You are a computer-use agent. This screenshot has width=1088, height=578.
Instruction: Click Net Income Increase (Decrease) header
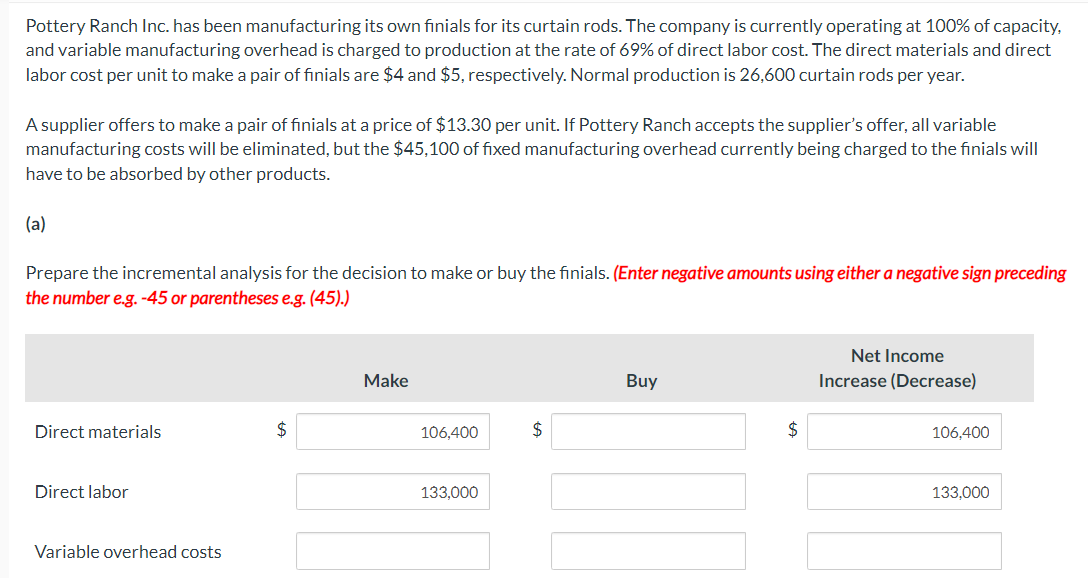(x=897, y=368)
